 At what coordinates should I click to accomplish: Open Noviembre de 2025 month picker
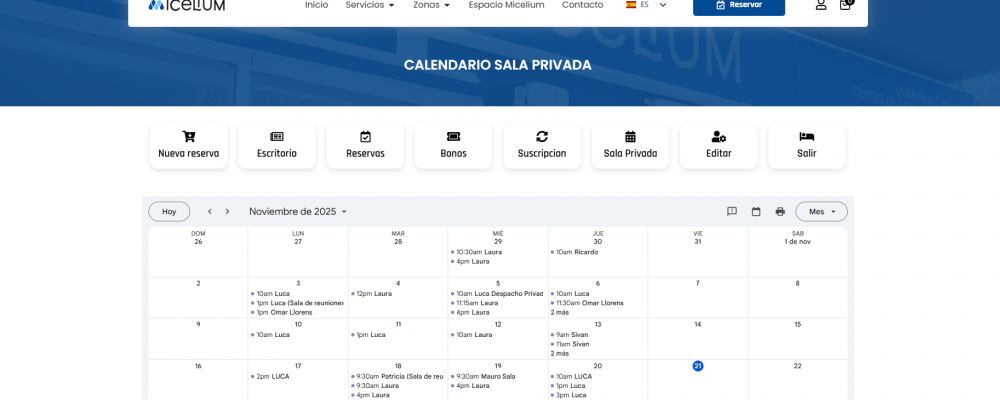298,212
